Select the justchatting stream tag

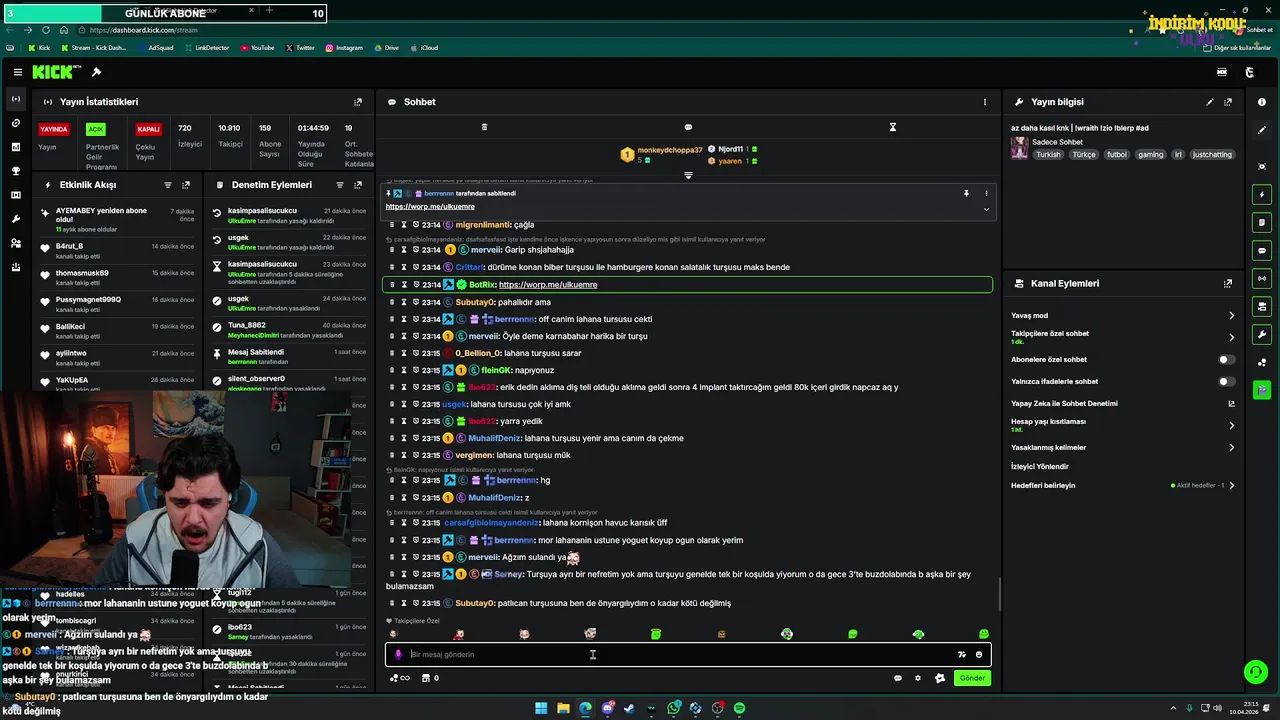(x=1213, y=155)
